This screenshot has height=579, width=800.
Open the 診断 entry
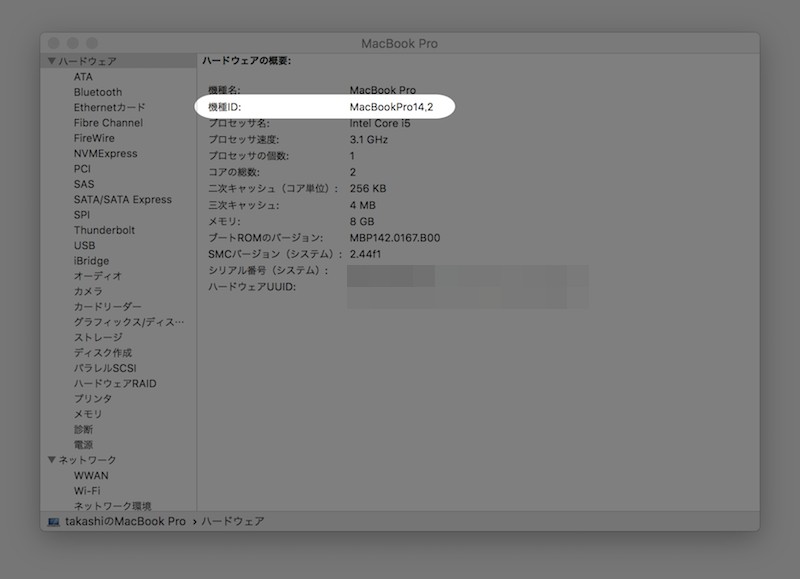coord(83,429)
